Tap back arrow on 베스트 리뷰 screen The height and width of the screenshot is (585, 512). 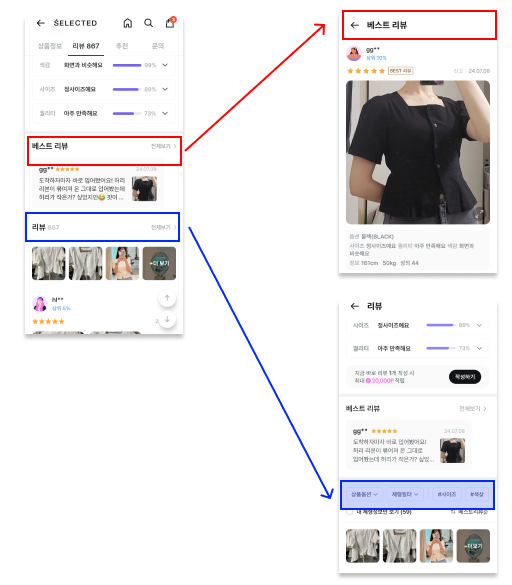pyautogui.click(x=355, y=25)
